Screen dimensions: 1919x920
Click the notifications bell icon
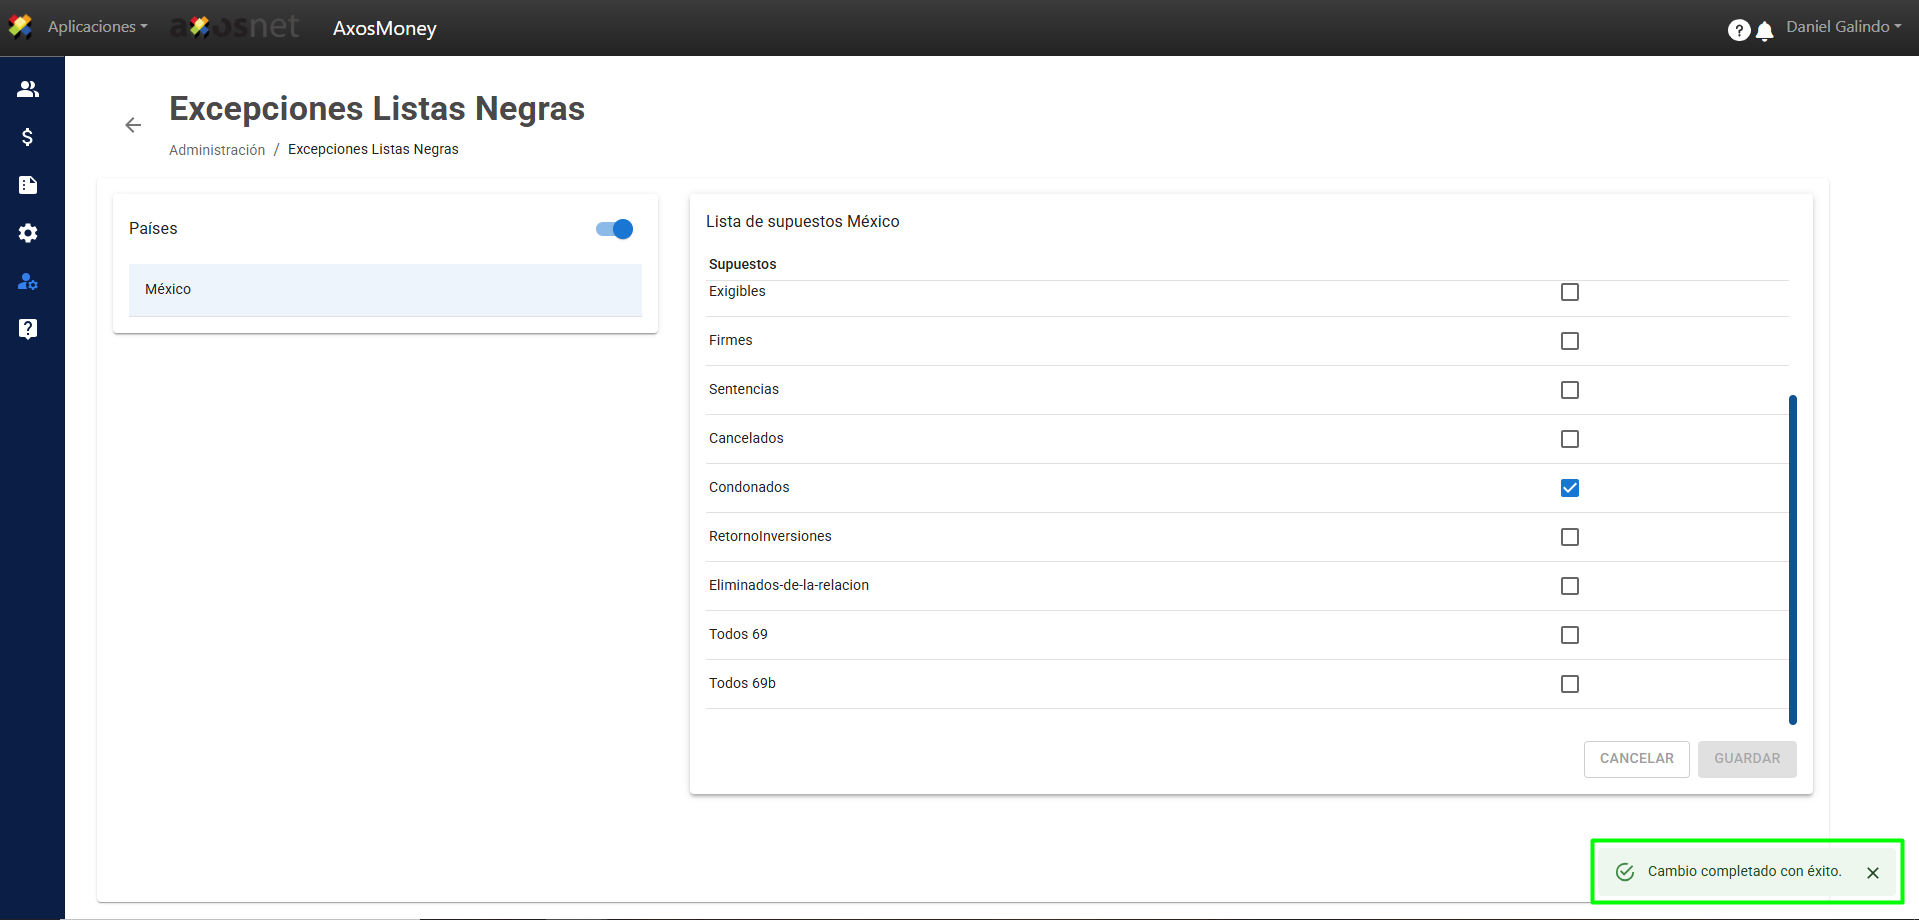(x=1765, y=31)
